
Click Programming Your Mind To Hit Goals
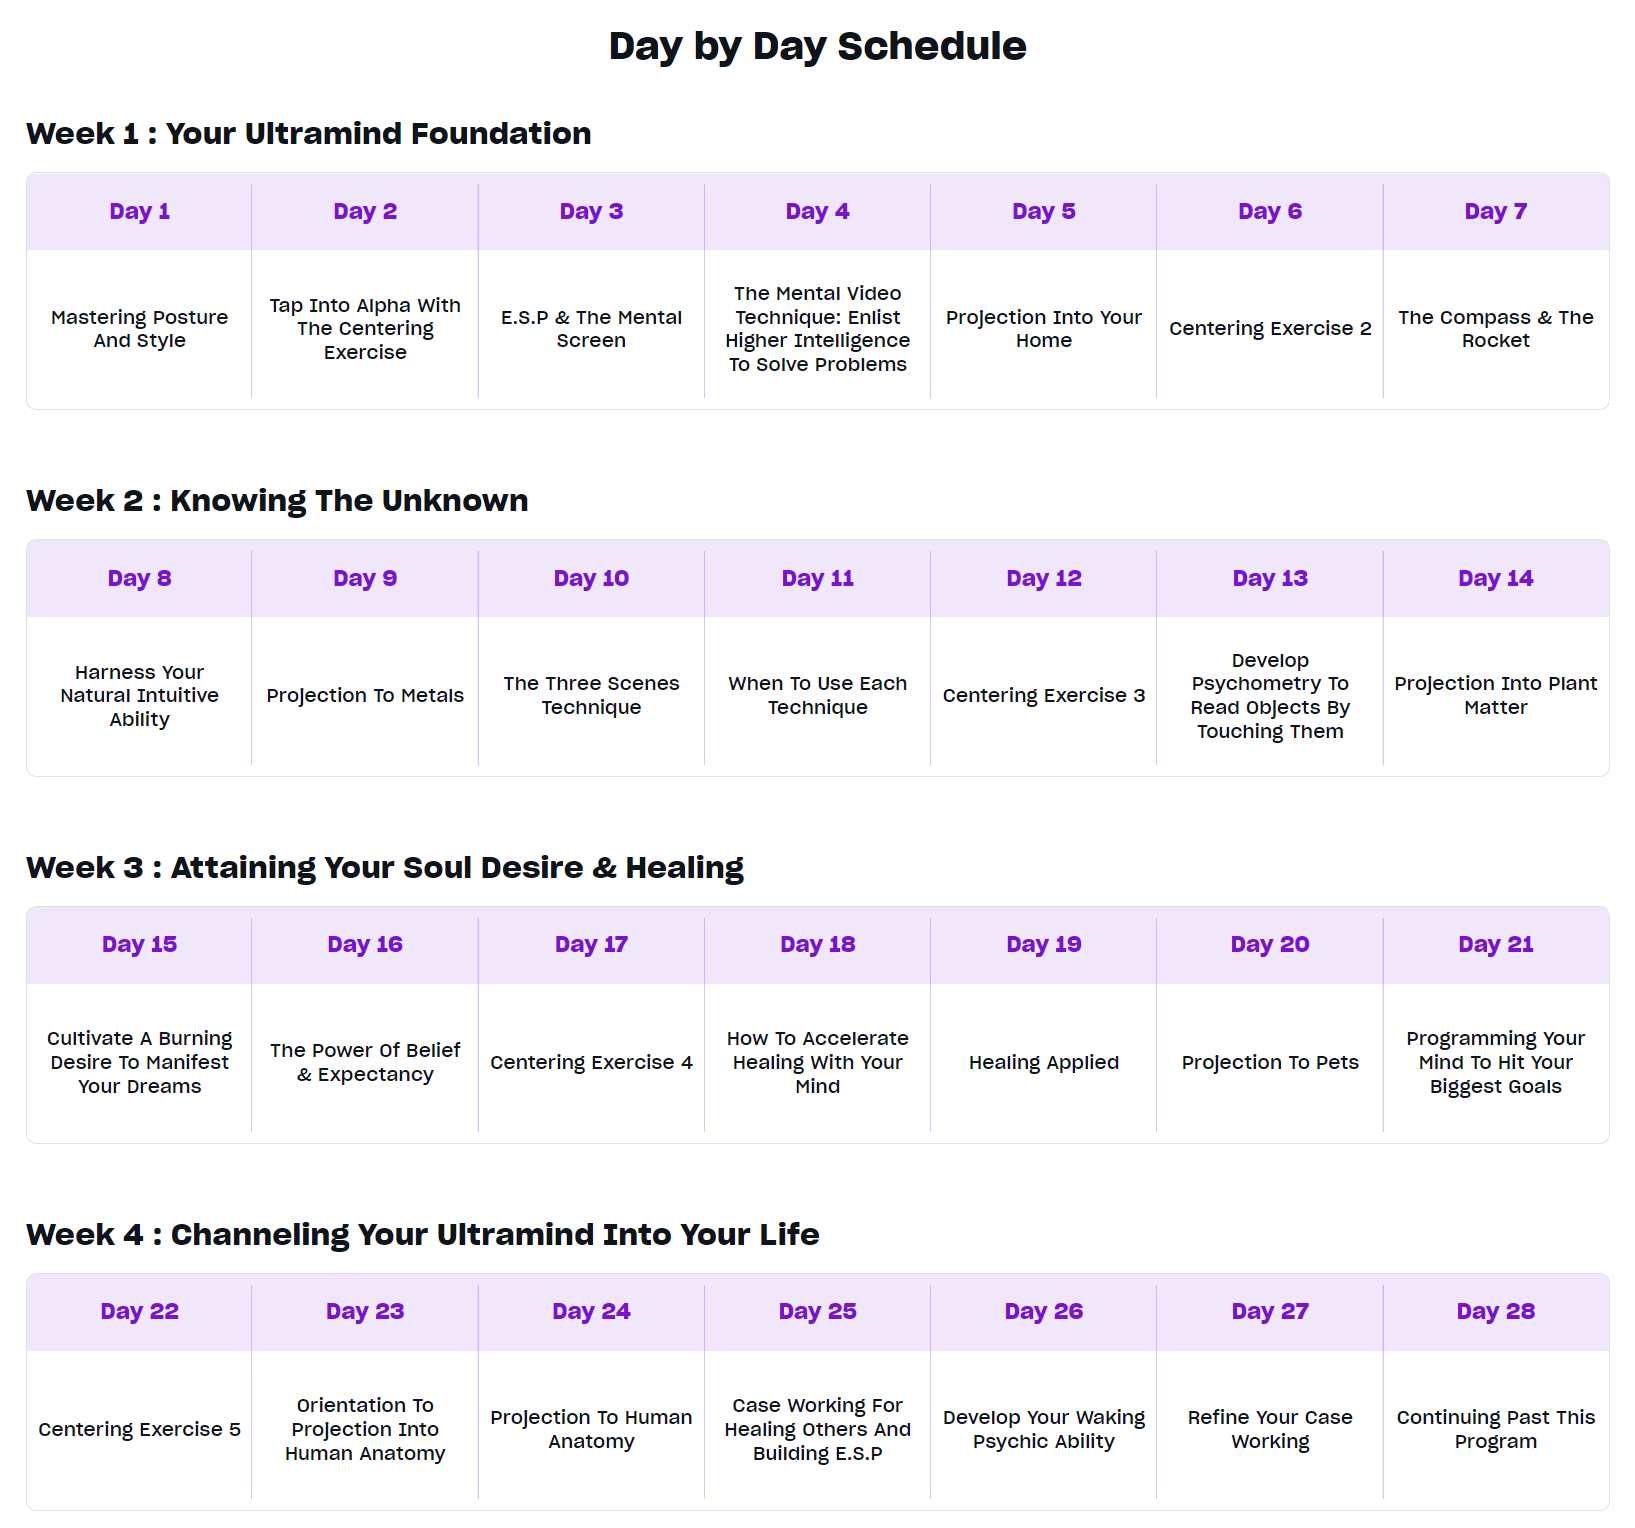pyautogui.click(x=1496, y=1062)
